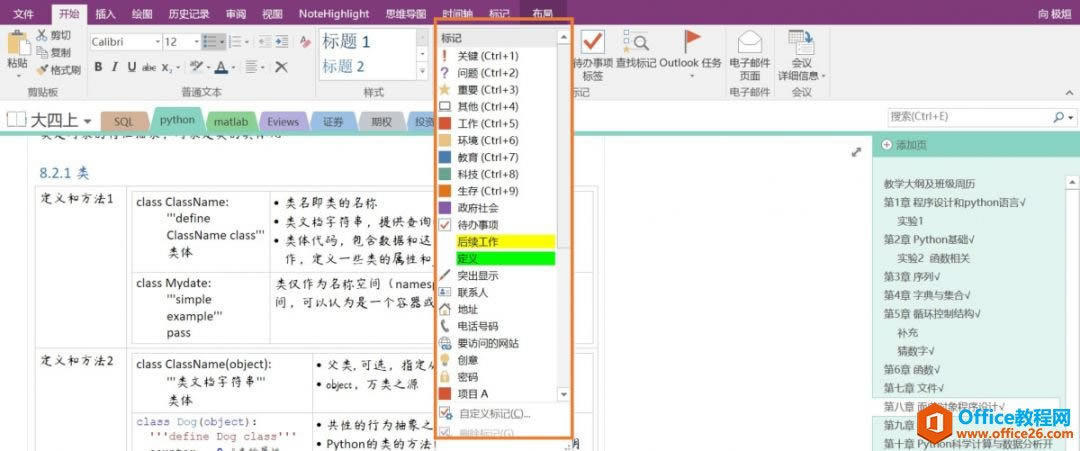The image size is (1080, 451).
Task: Select the 突出显示 pen tag
Action: coord(497,275)
